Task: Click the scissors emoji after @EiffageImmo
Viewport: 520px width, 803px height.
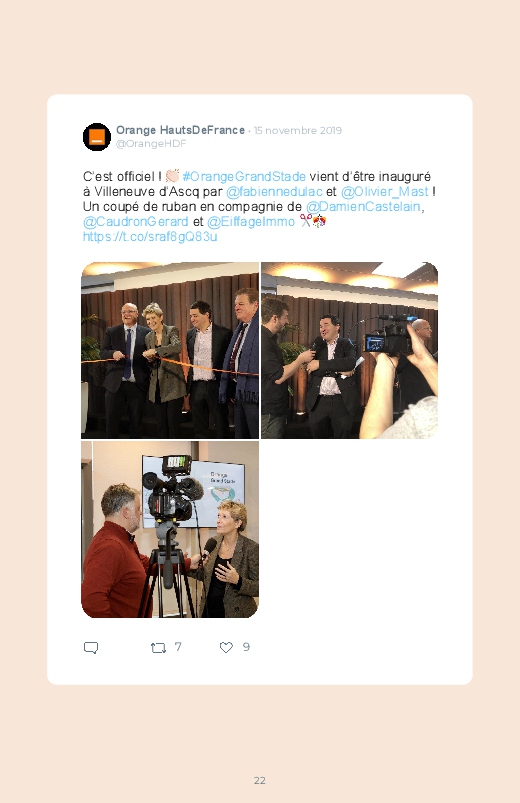Action: pos(306,221)
